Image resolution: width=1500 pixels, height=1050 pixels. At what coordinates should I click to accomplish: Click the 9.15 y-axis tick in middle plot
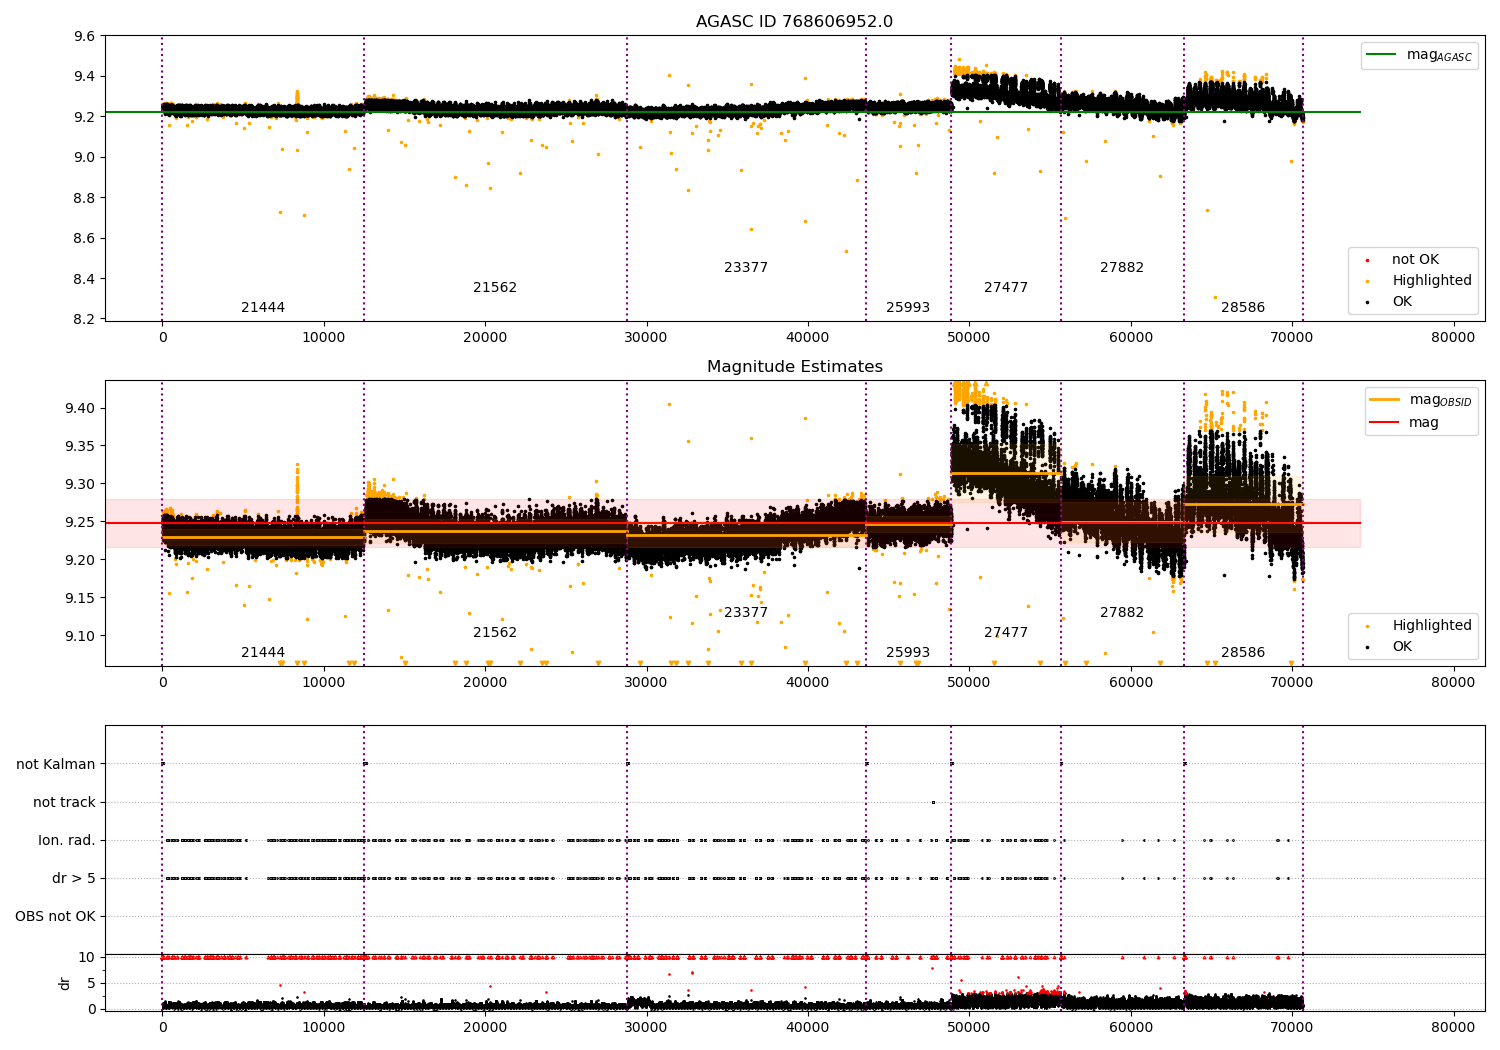pyautogui.click(x=82, y=598)
